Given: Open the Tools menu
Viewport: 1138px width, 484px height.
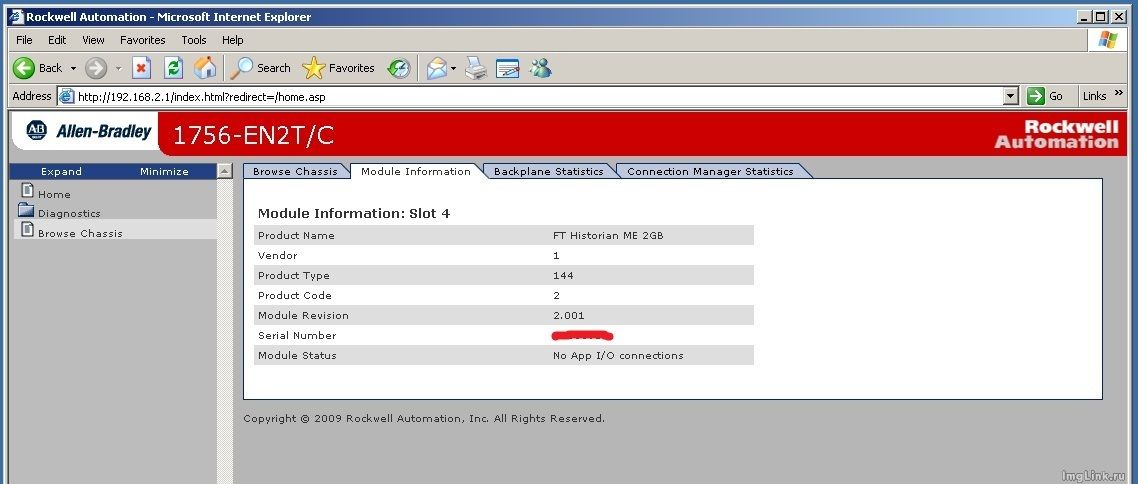Looking at the screenshot, I should (x=194, y=40).
